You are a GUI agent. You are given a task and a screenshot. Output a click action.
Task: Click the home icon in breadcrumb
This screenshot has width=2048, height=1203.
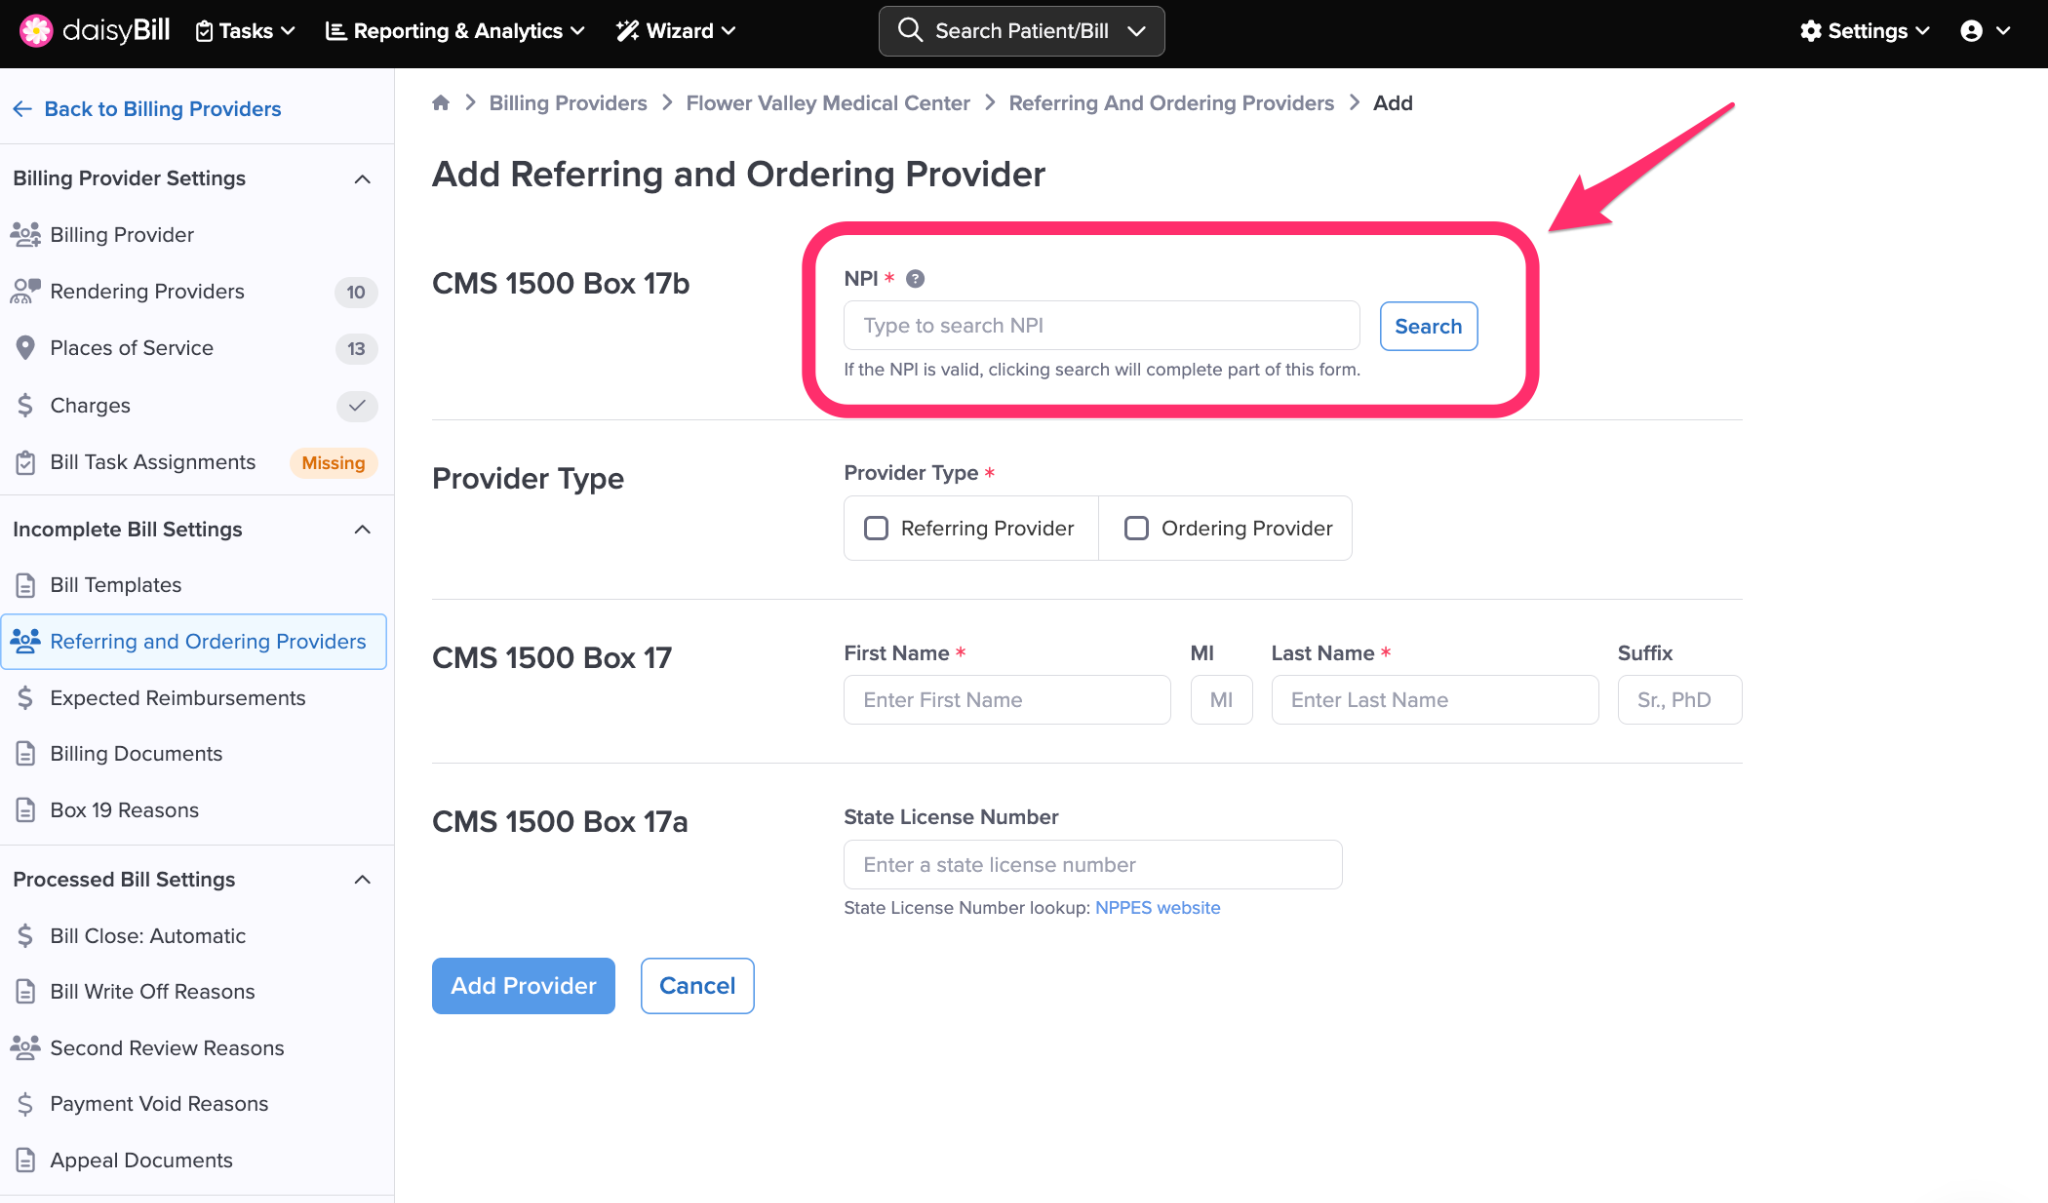[x=440, y=103]
